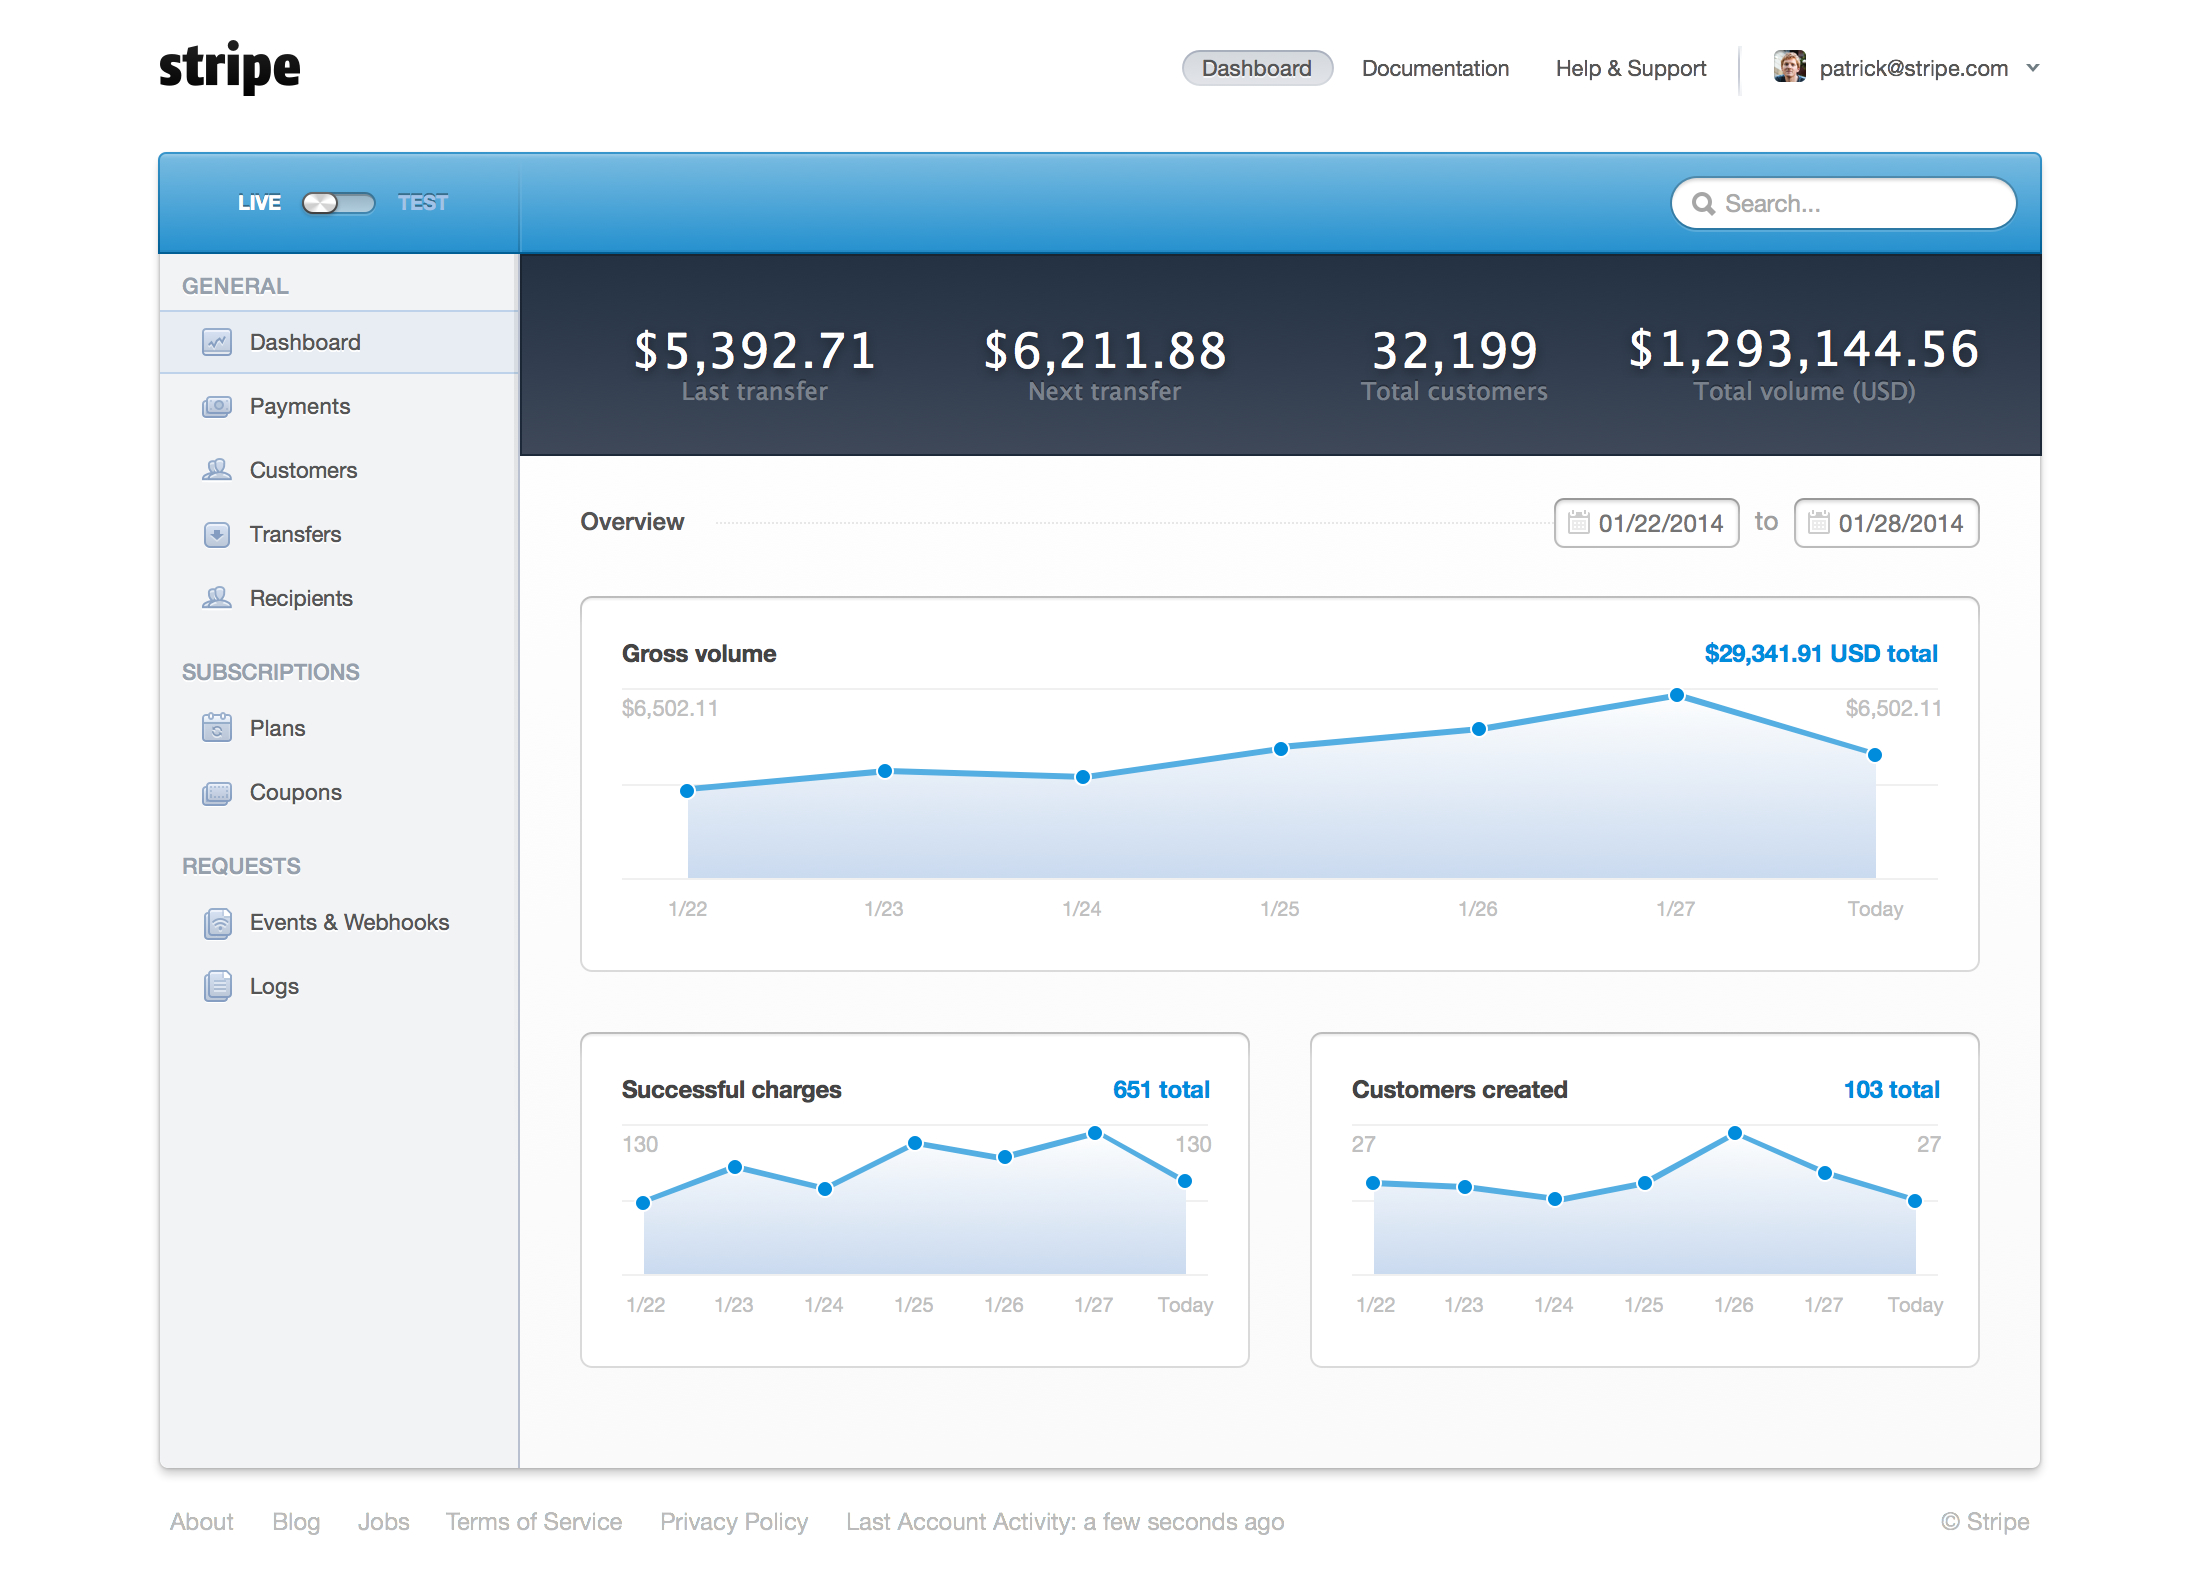Open the end date picker 01/28/2014
Image resolution: width=2200 pixels, height=1590 pixels.
click(1886, 523)
